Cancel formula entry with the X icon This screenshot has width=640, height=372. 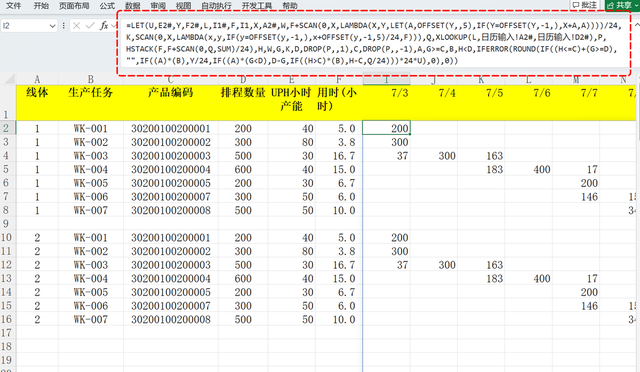click(76, 26)
